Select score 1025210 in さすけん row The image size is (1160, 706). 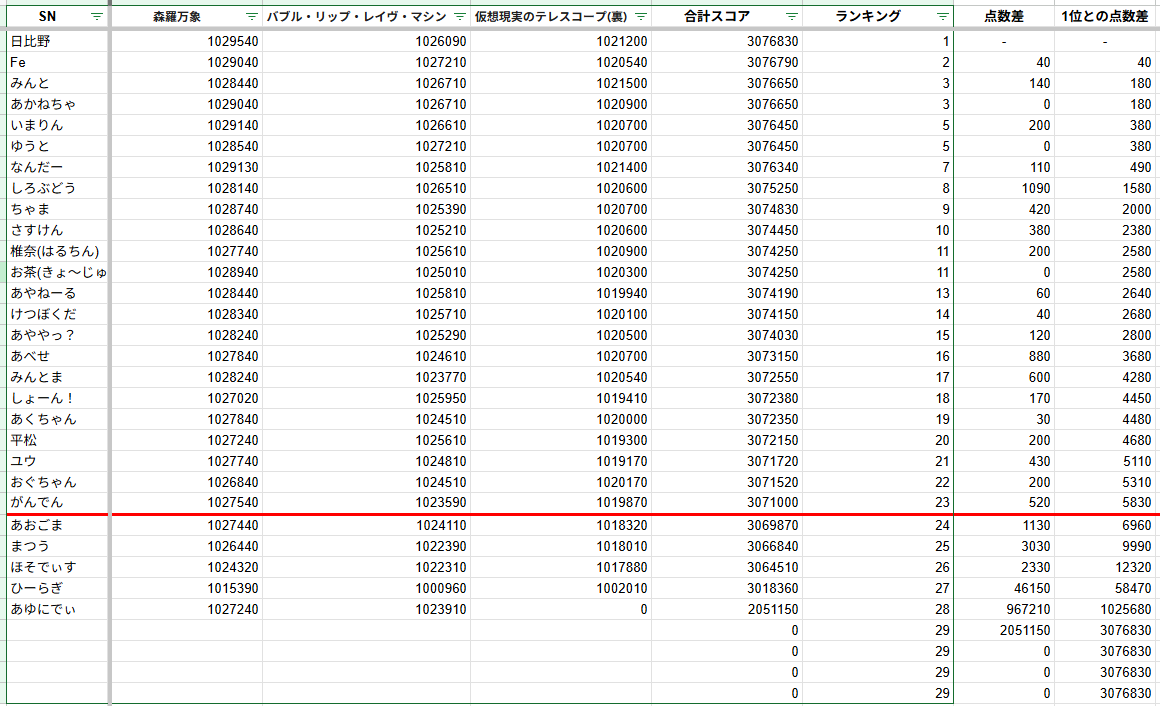(x=366, y=230)
